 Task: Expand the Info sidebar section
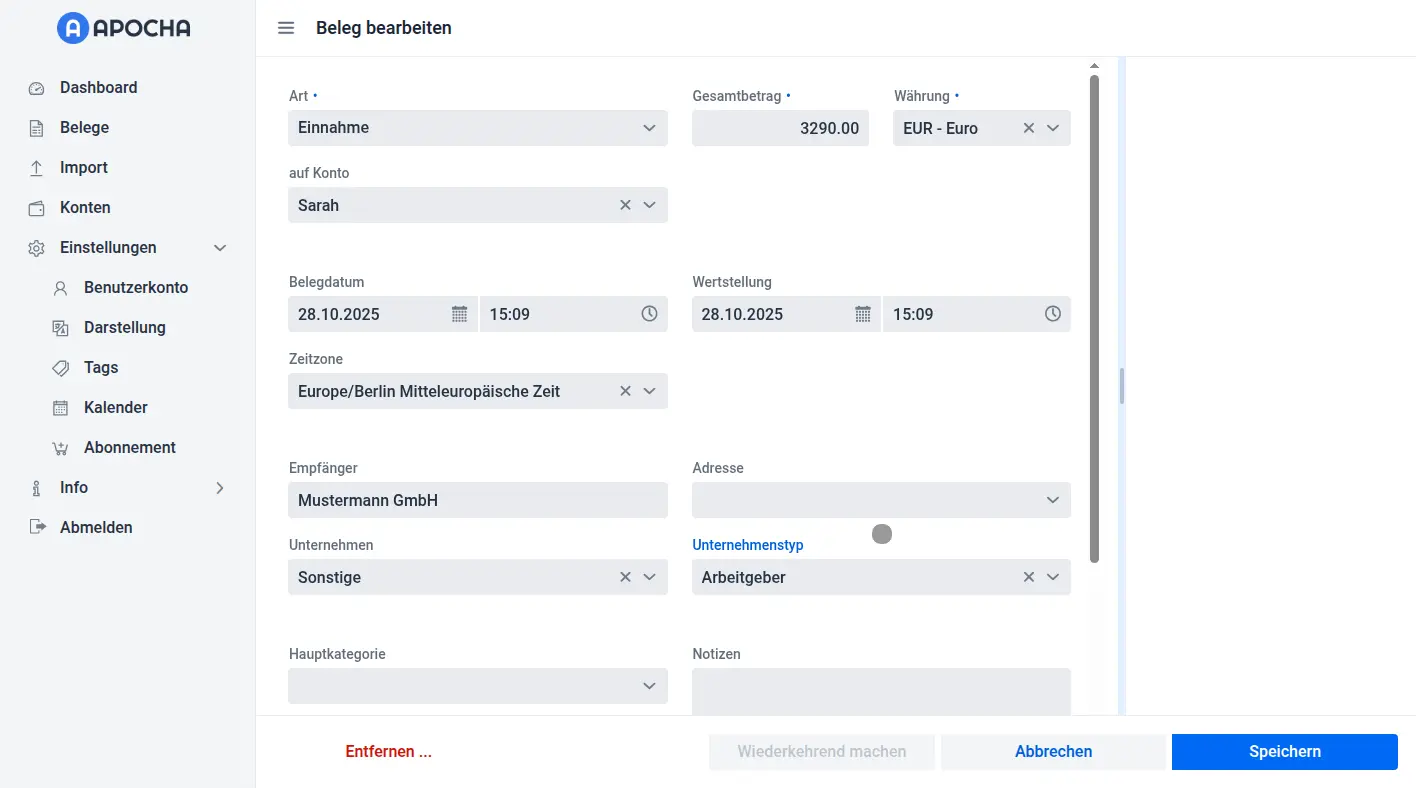[220, 488]
